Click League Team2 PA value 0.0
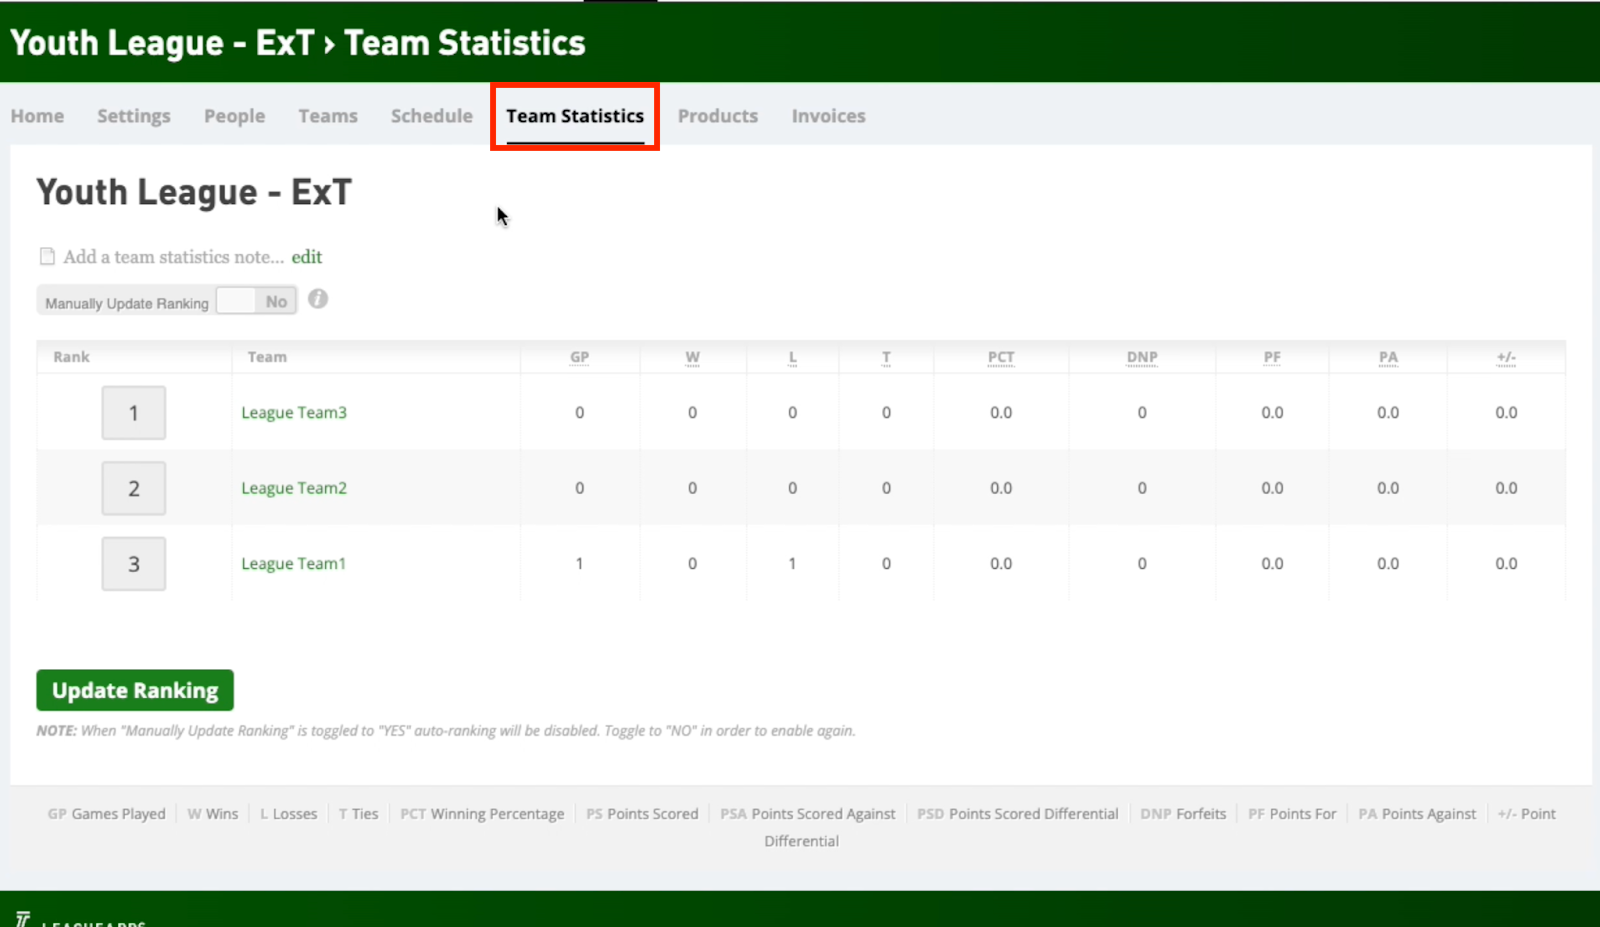This screenshot has width=1600, height=927. 1388,488
